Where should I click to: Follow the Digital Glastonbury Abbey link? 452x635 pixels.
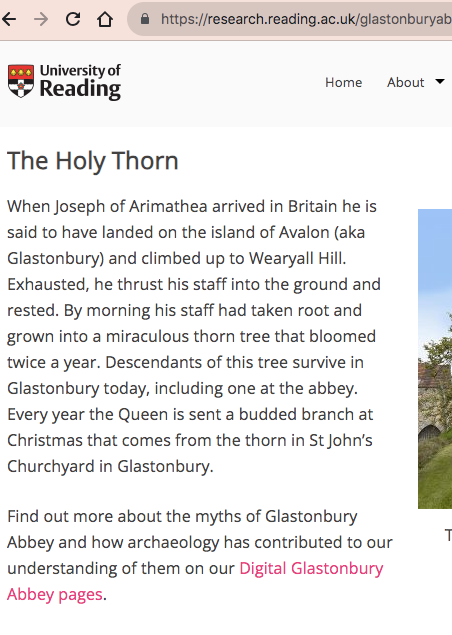coord(195,581)
